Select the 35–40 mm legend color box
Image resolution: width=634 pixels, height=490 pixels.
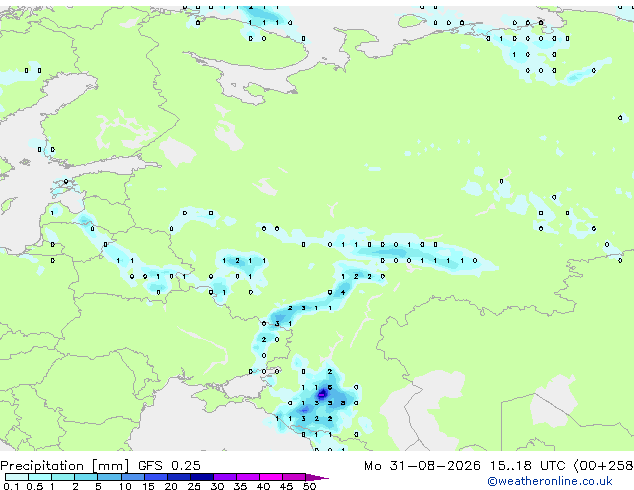click(x=248, y=477)
